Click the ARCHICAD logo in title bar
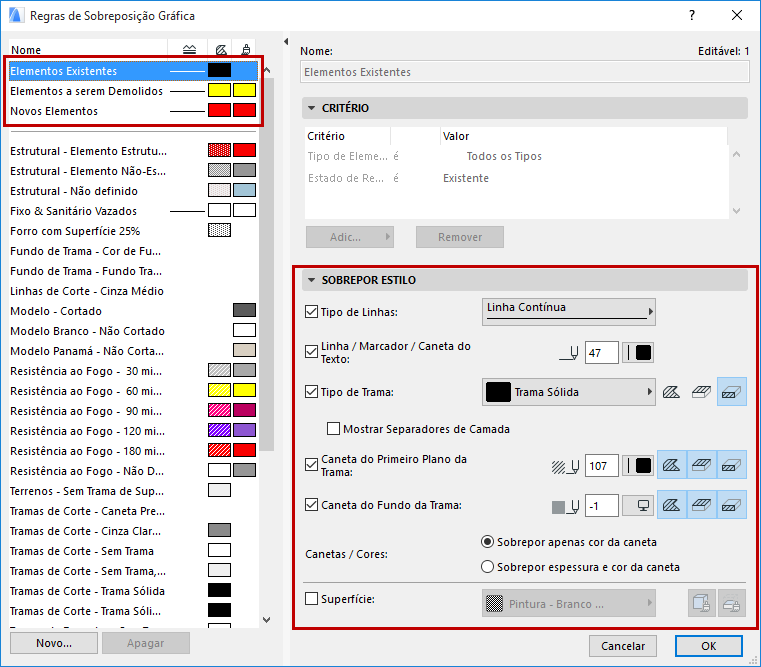Viewport: 761px width, 667px height. pos(16,15)
